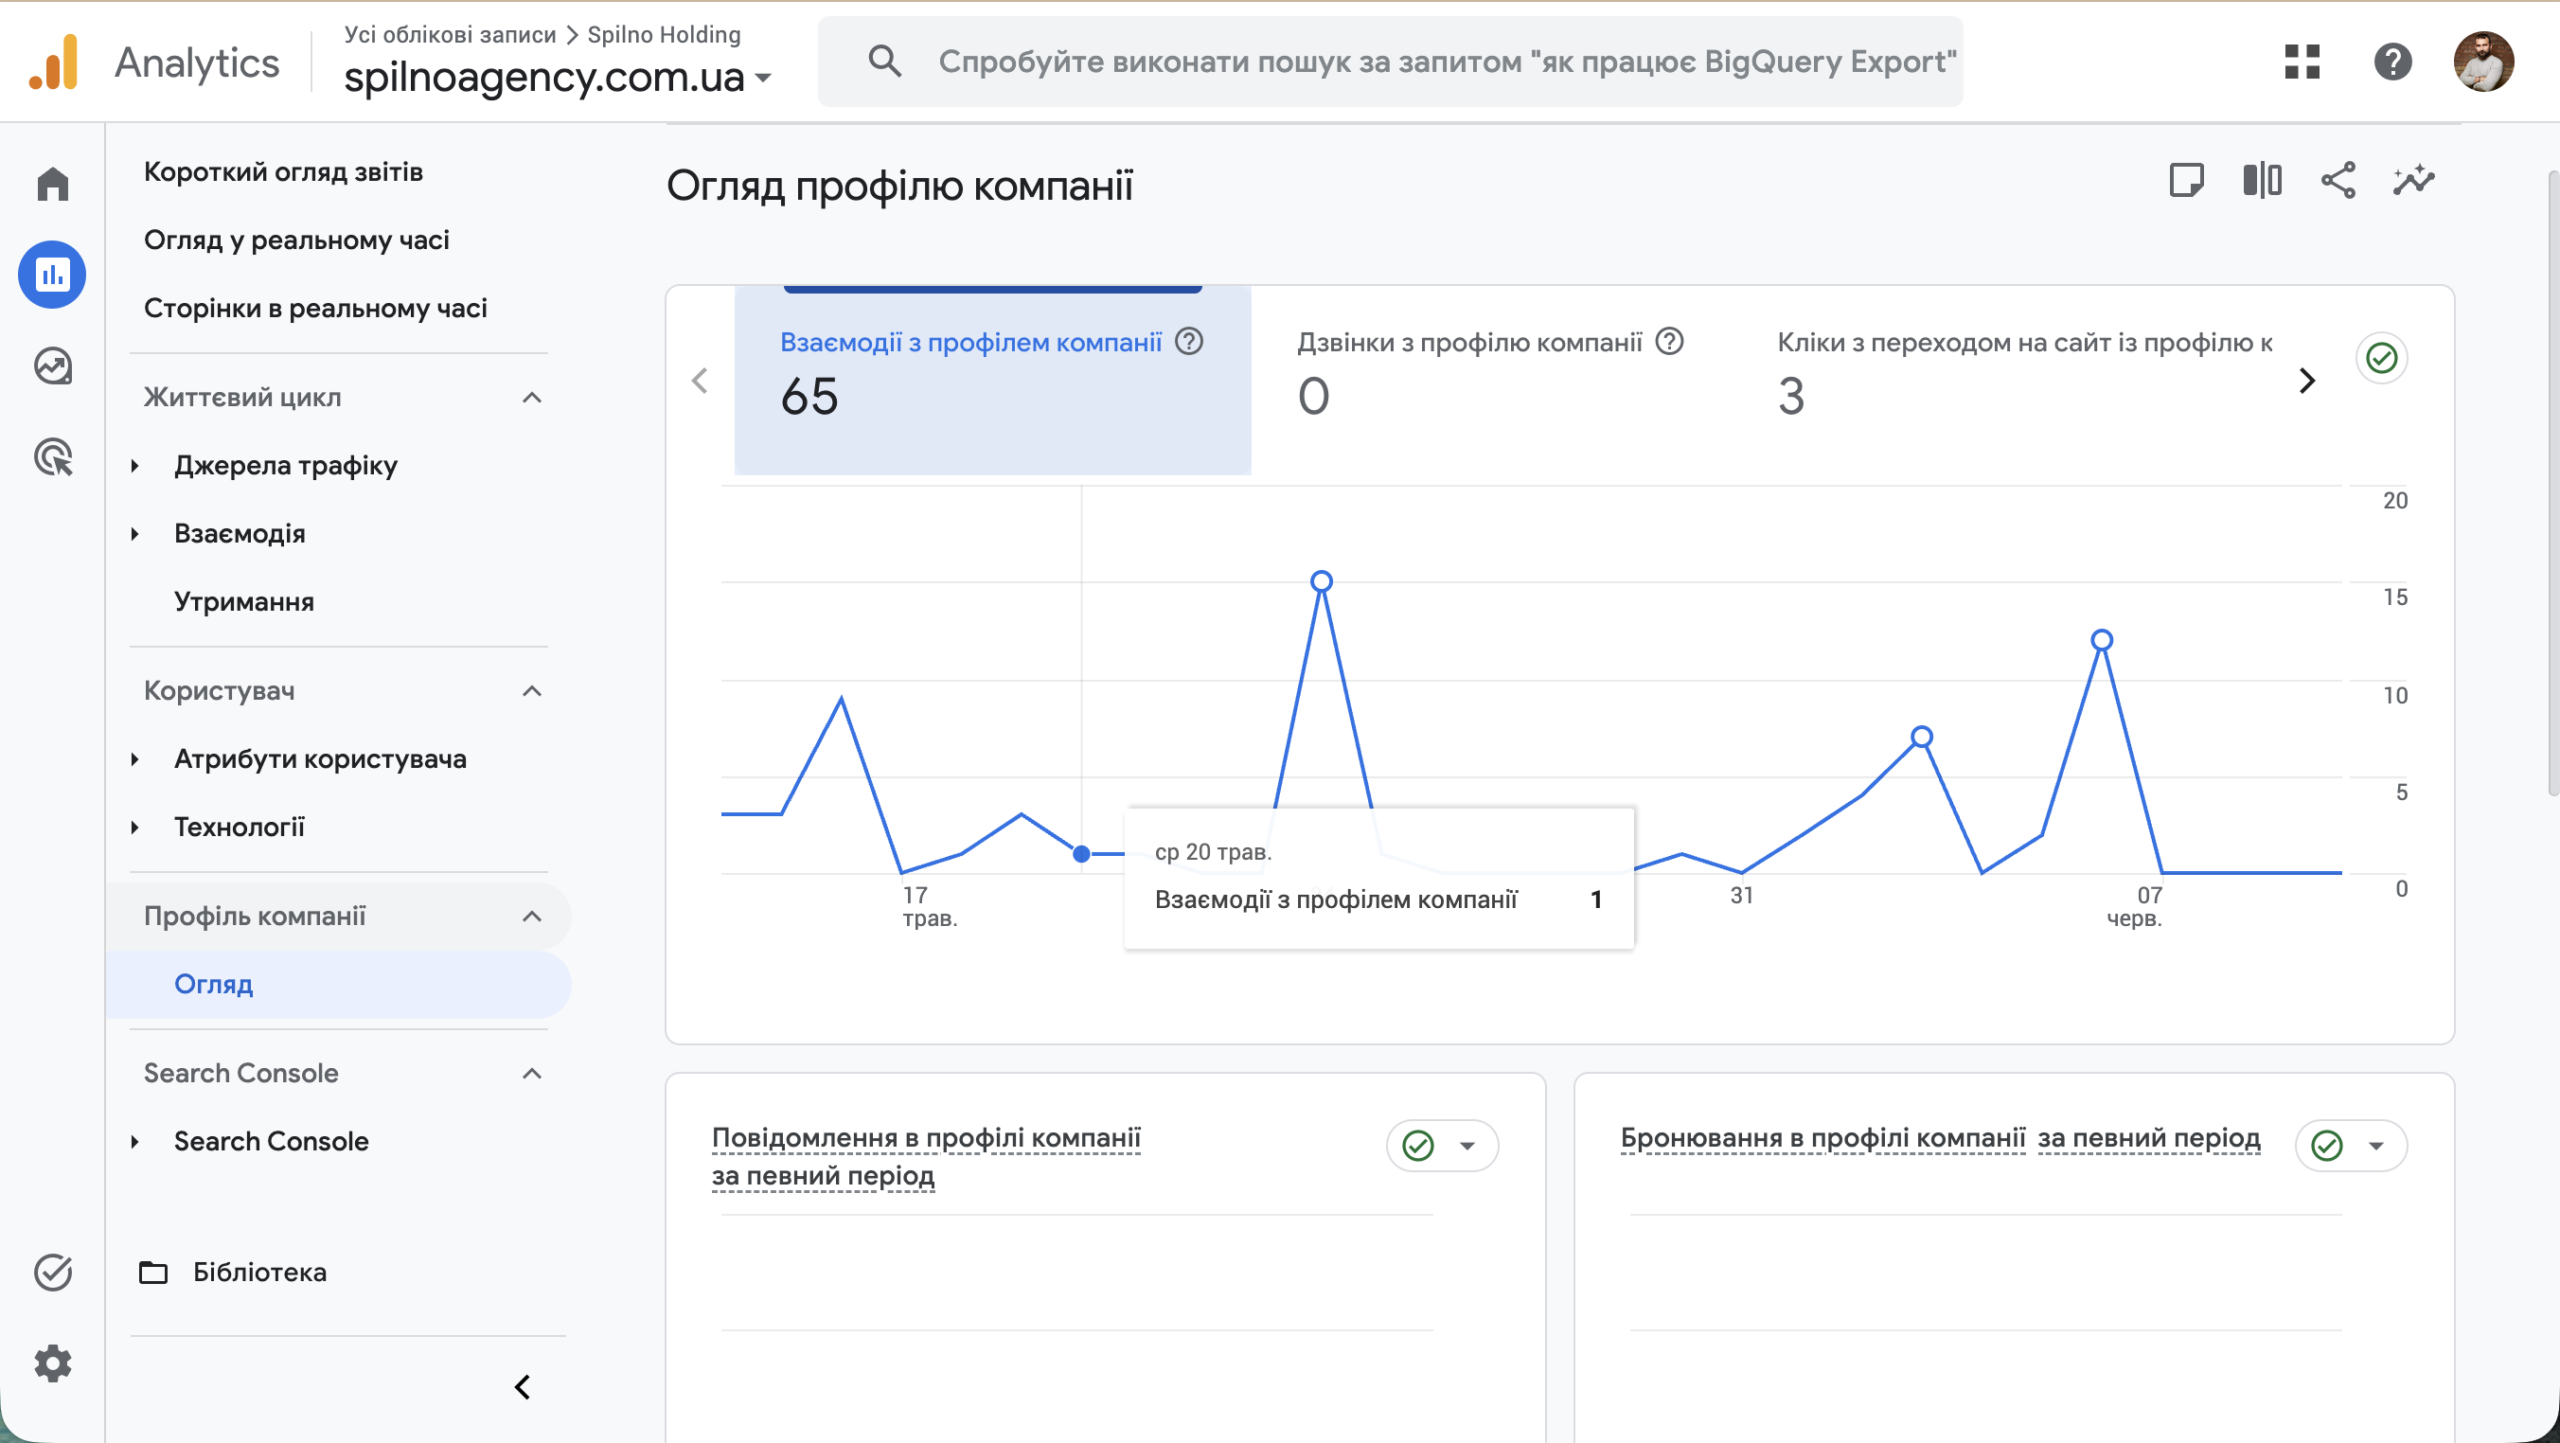Click help icon beside Взаємодії з профілем компанії
The width and height of the screenshot is (2560, 1443).
click(x=1189, y=342)
